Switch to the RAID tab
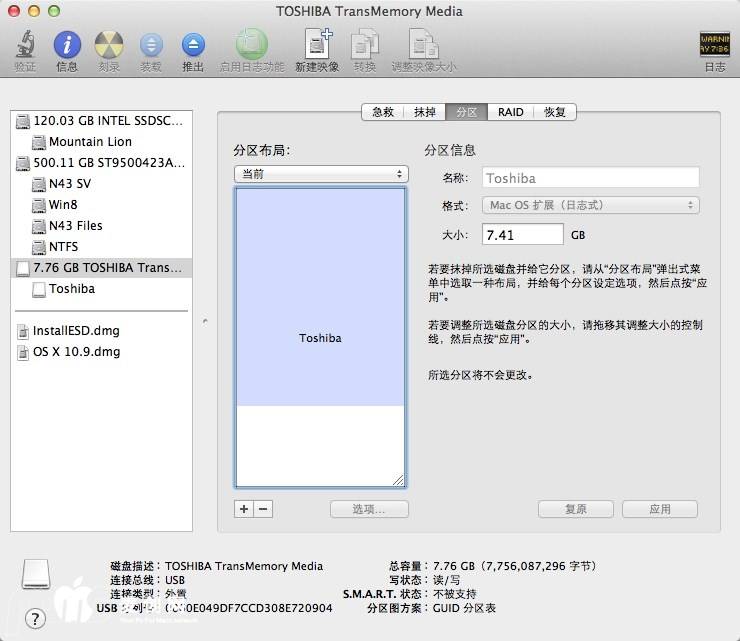 coord(511,112)
